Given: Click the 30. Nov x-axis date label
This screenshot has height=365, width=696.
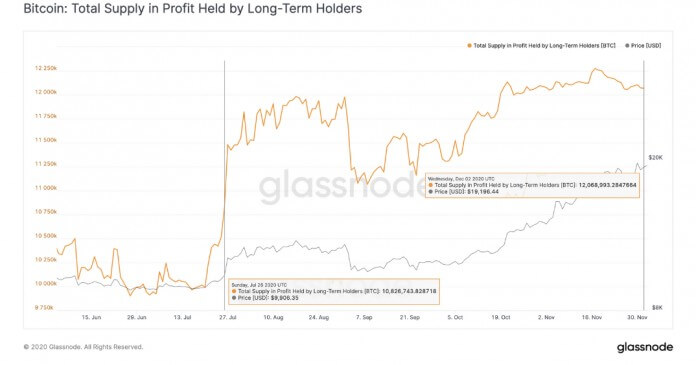Looking at the screenshot, I should 637,317.
